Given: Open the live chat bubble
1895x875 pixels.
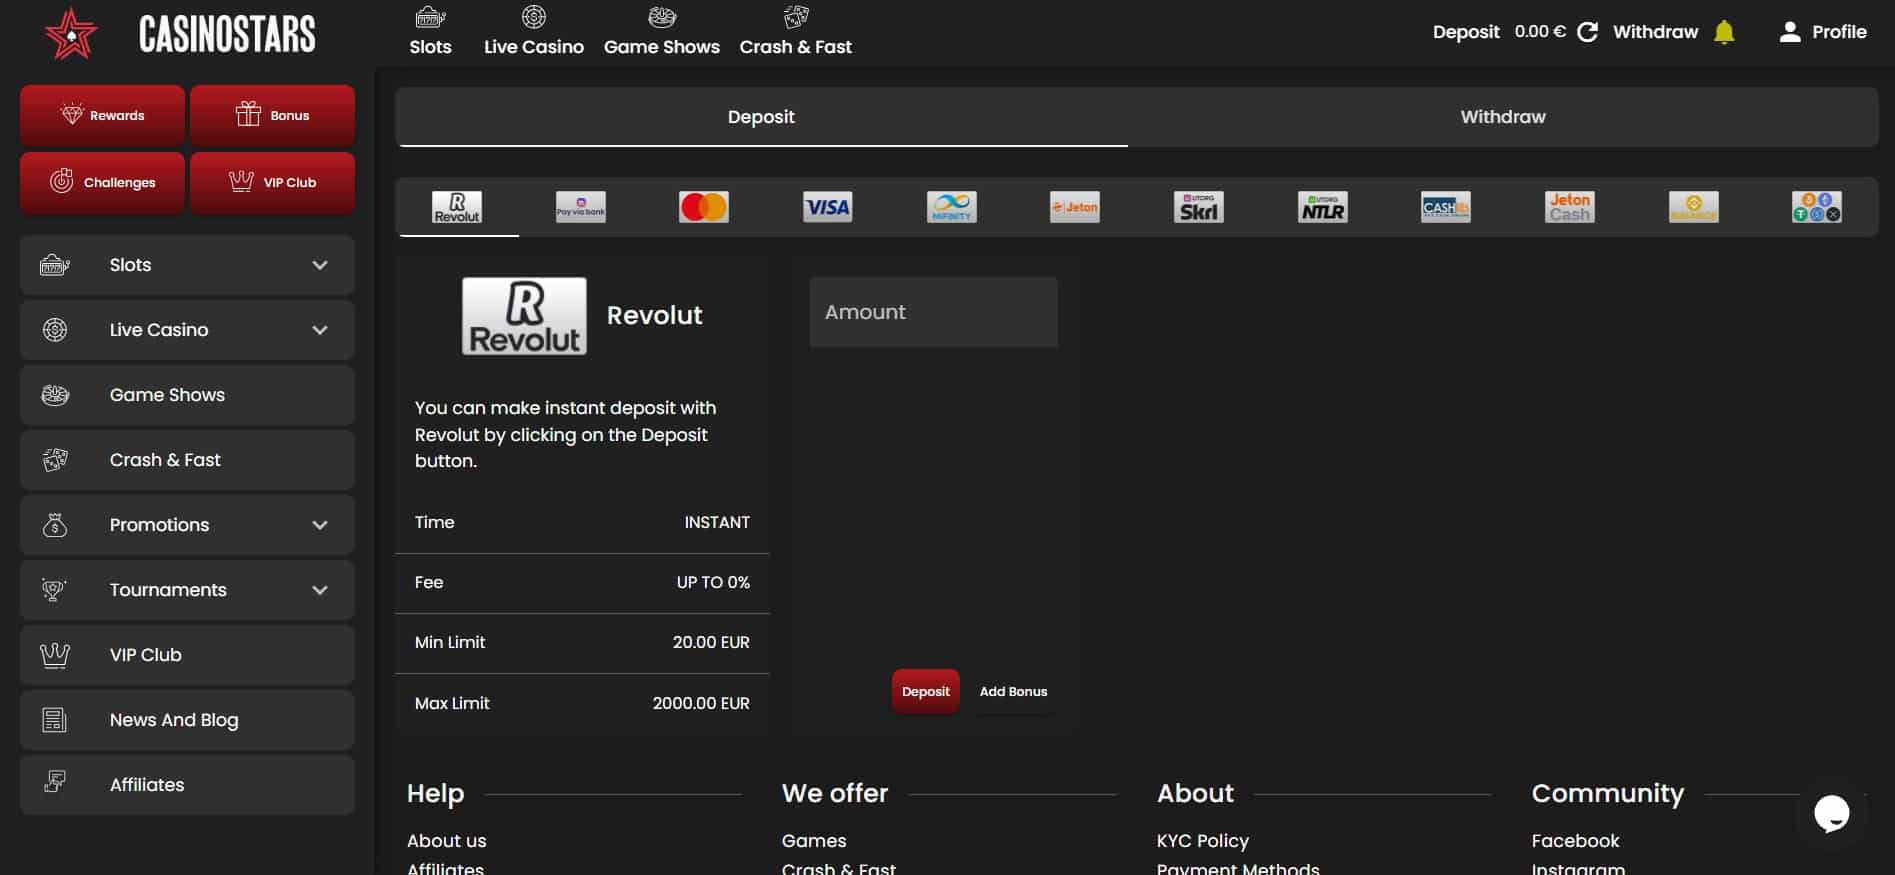Looking at the screenshot, I should [1831, 813].
